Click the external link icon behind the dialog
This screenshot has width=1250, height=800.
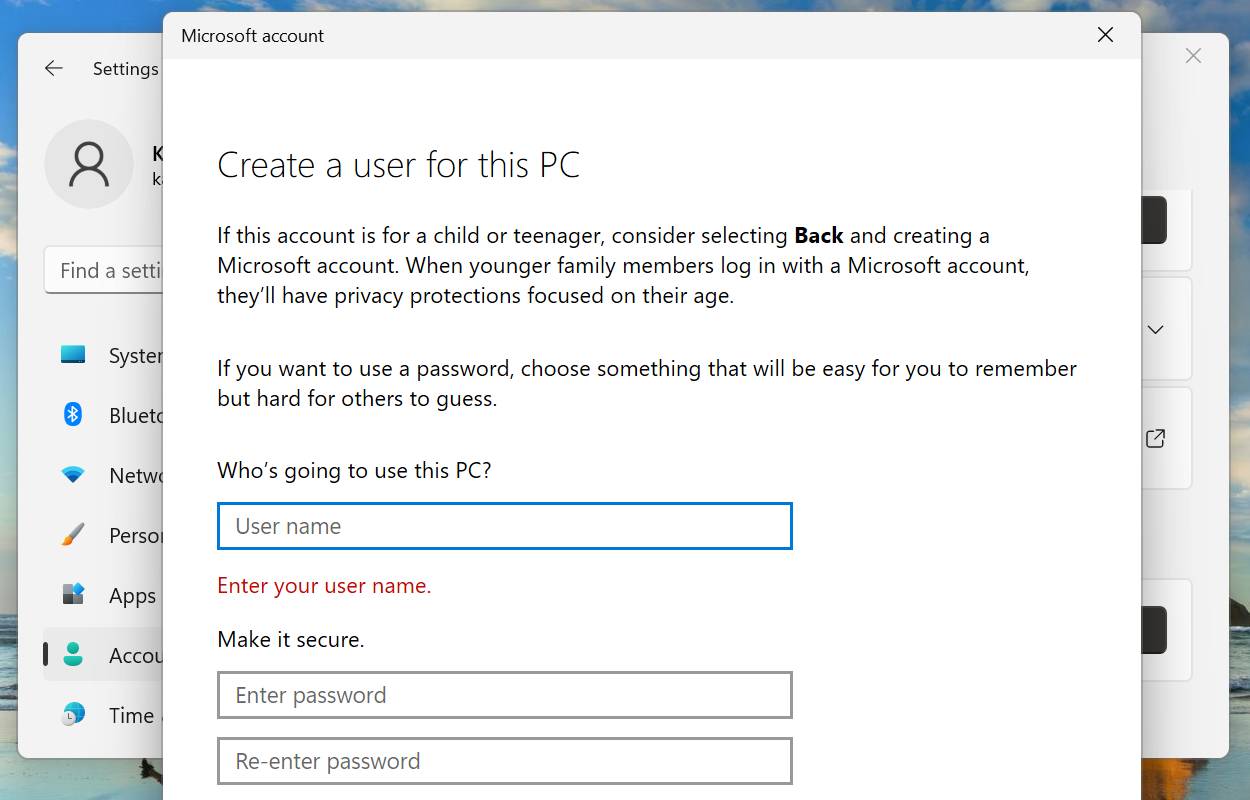tap(1155, 438)
